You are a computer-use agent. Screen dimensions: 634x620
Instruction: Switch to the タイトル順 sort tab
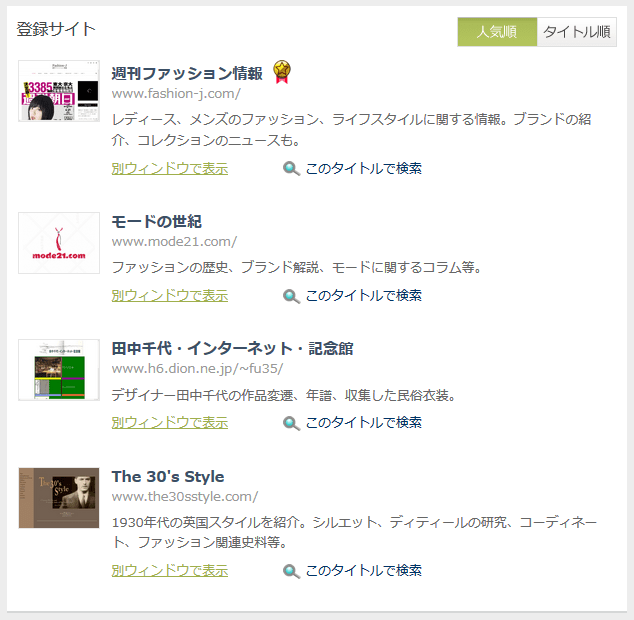click(577, 32)
